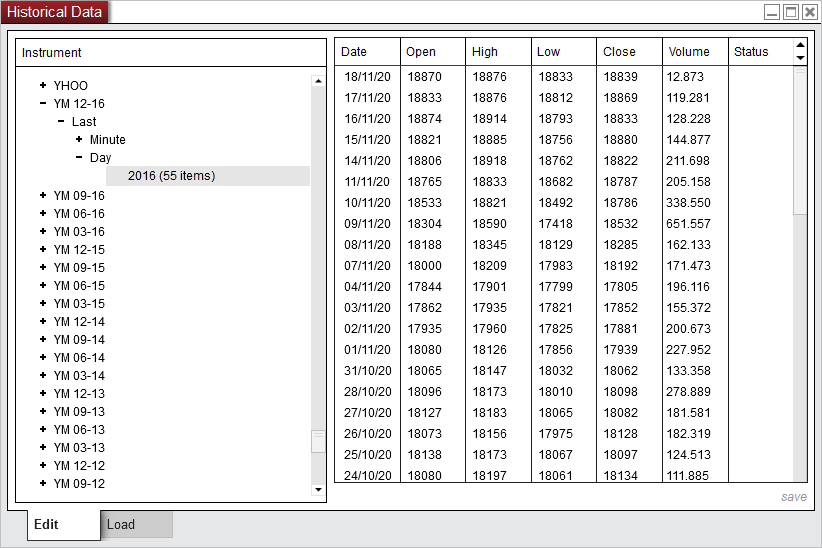This screenshot has height=548, width=822.
Task: Select YM 12-13 in the instrument tree
Action: pos(79,393)
